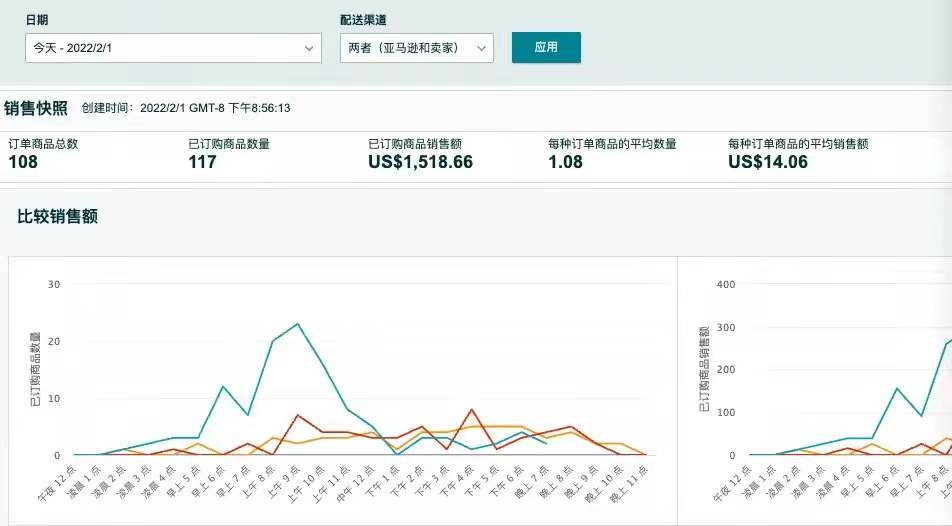Select the average quantity value 1.08
This screenshot has width=952, height=526.
(x=565, y=162)
